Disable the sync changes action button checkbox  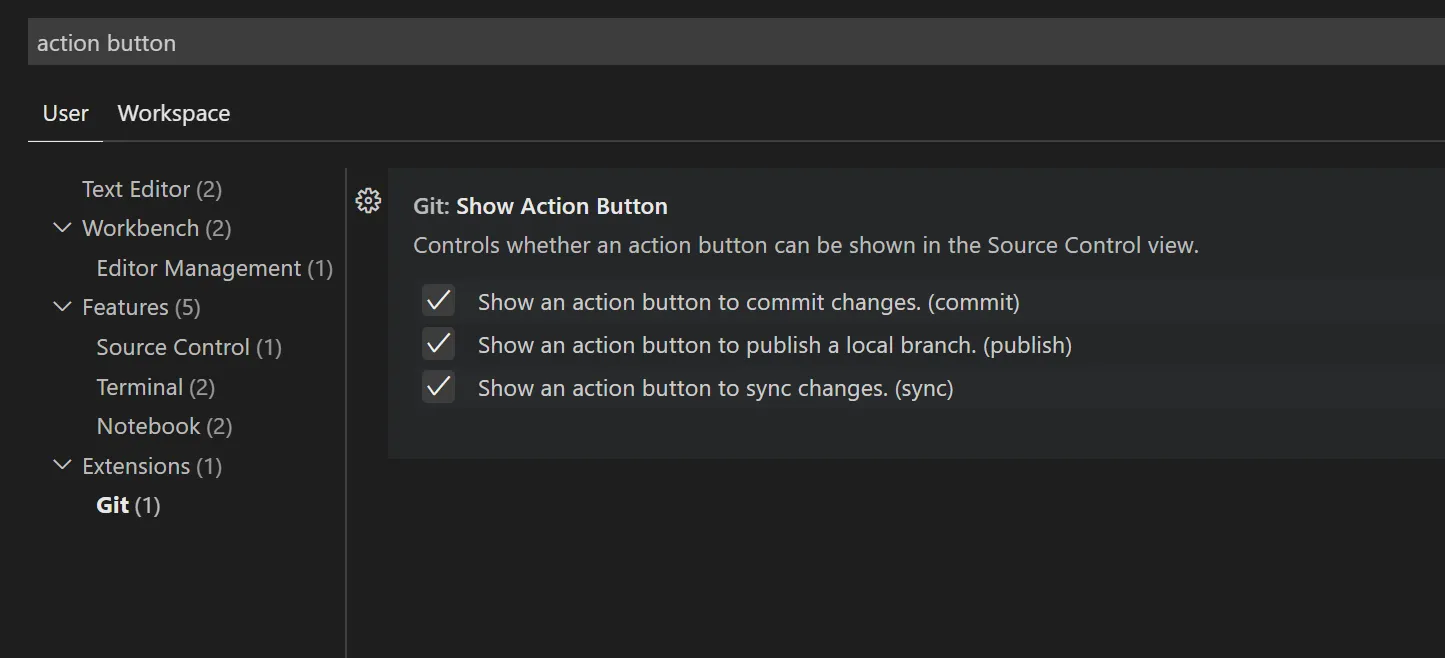pos(438,388)
